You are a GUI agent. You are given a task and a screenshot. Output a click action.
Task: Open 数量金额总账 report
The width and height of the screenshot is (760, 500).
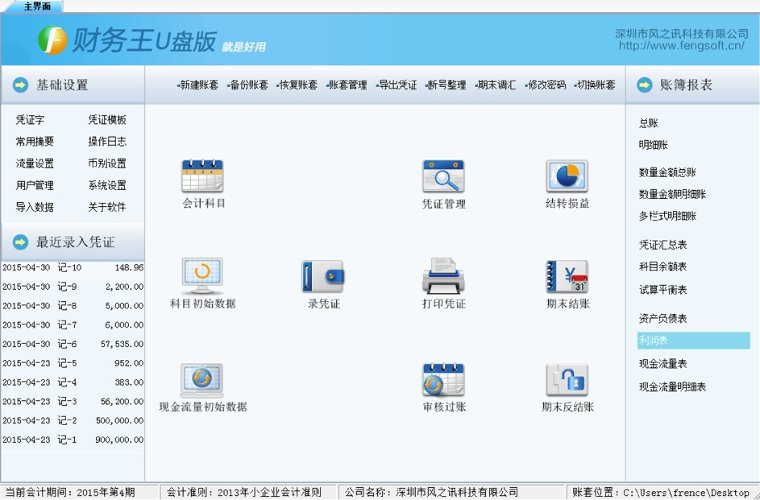point(667,172)
